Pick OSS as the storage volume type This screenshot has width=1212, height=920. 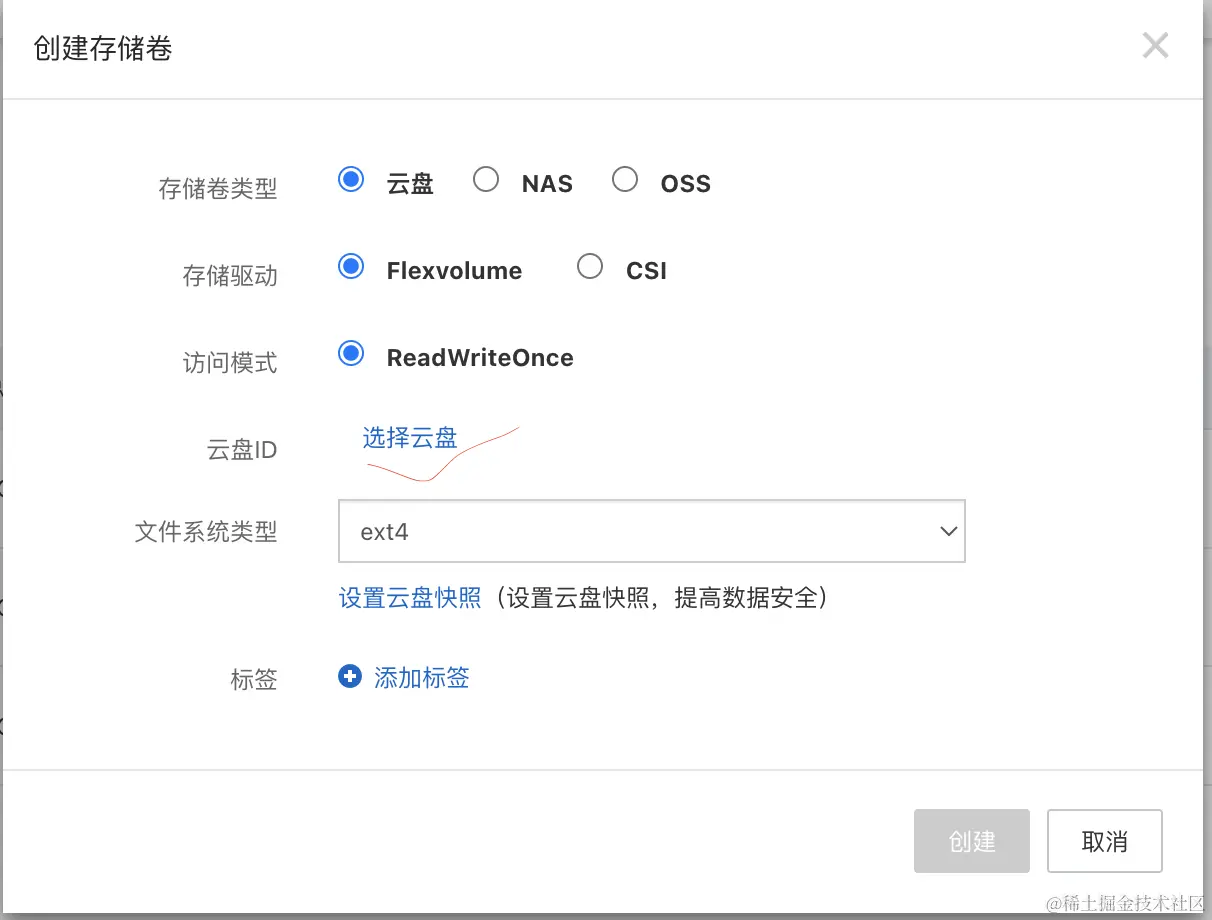click(x=625, y=180)
